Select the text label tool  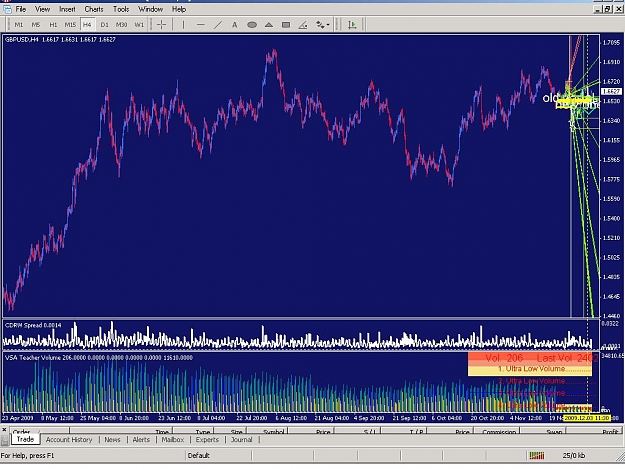tap(235, 25)
